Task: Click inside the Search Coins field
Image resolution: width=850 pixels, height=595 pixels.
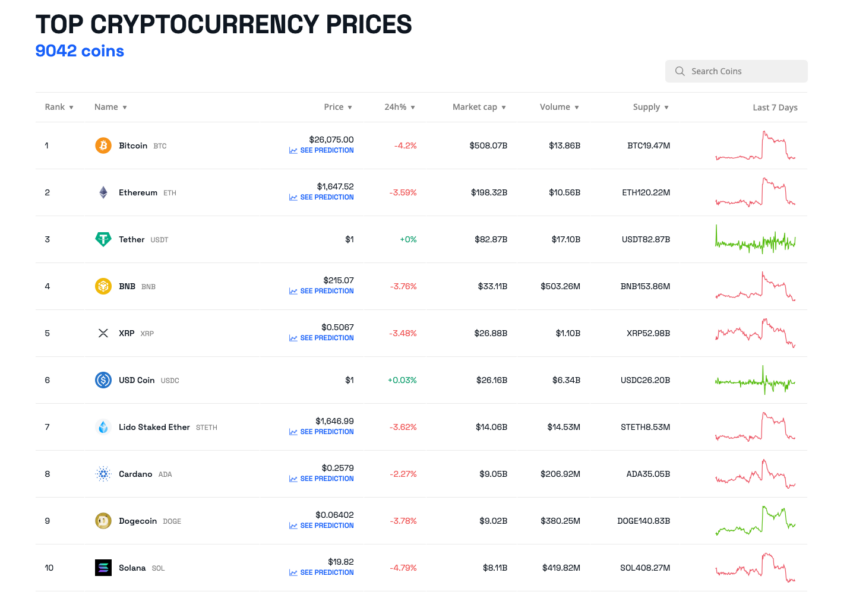Action: pyautogui.click(x=735, y=71)
